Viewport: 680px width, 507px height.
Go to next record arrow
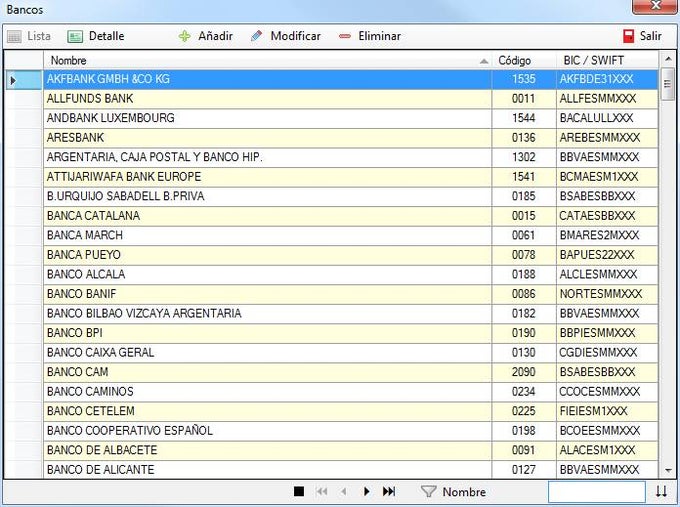tap(366, 491)
